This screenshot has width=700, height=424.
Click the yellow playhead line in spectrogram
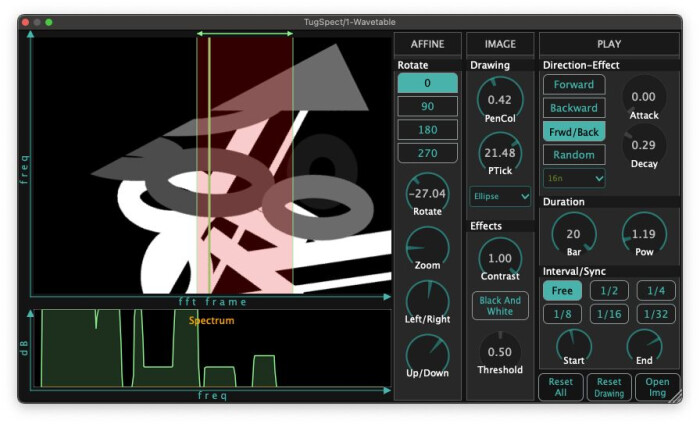pos(209,165)
